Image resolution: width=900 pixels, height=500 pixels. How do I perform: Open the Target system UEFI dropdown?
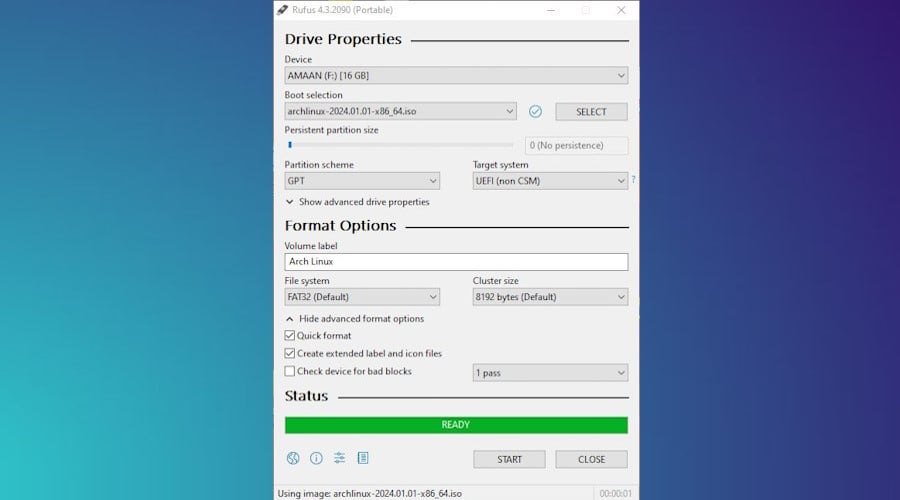tap(550, 181)
